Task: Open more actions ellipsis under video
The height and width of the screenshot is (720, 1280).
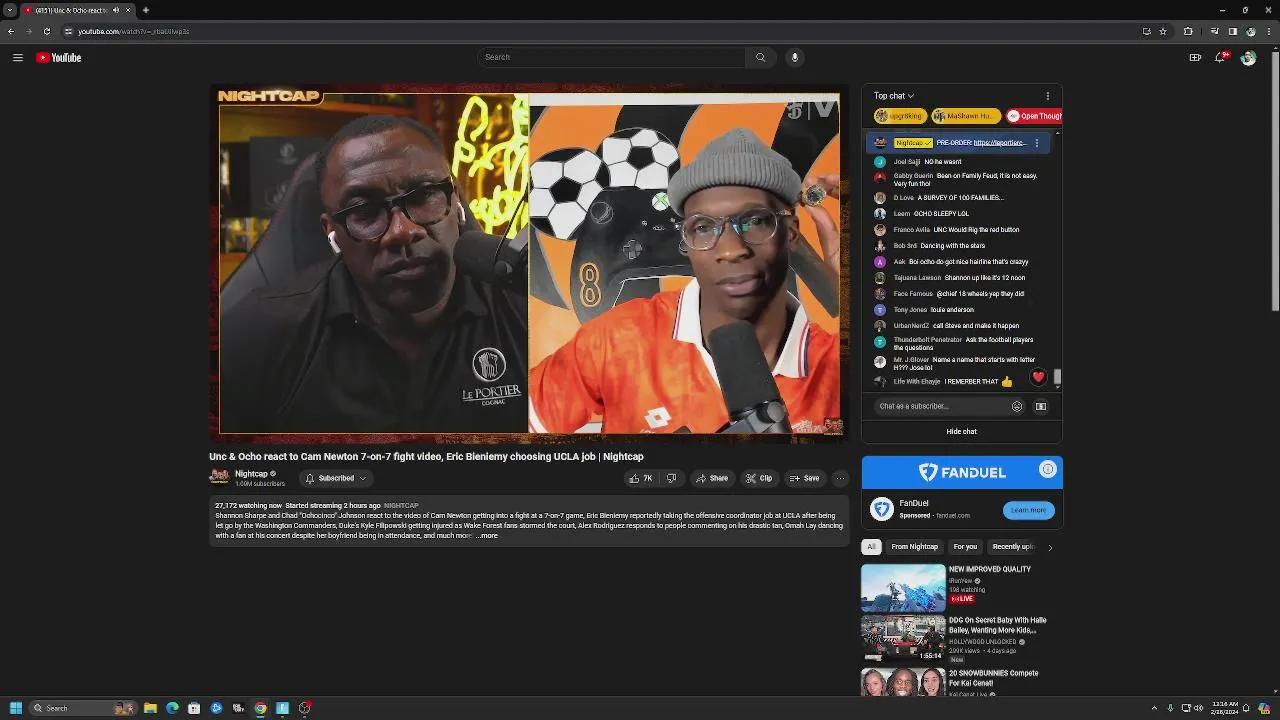Action: pos(840,478)
